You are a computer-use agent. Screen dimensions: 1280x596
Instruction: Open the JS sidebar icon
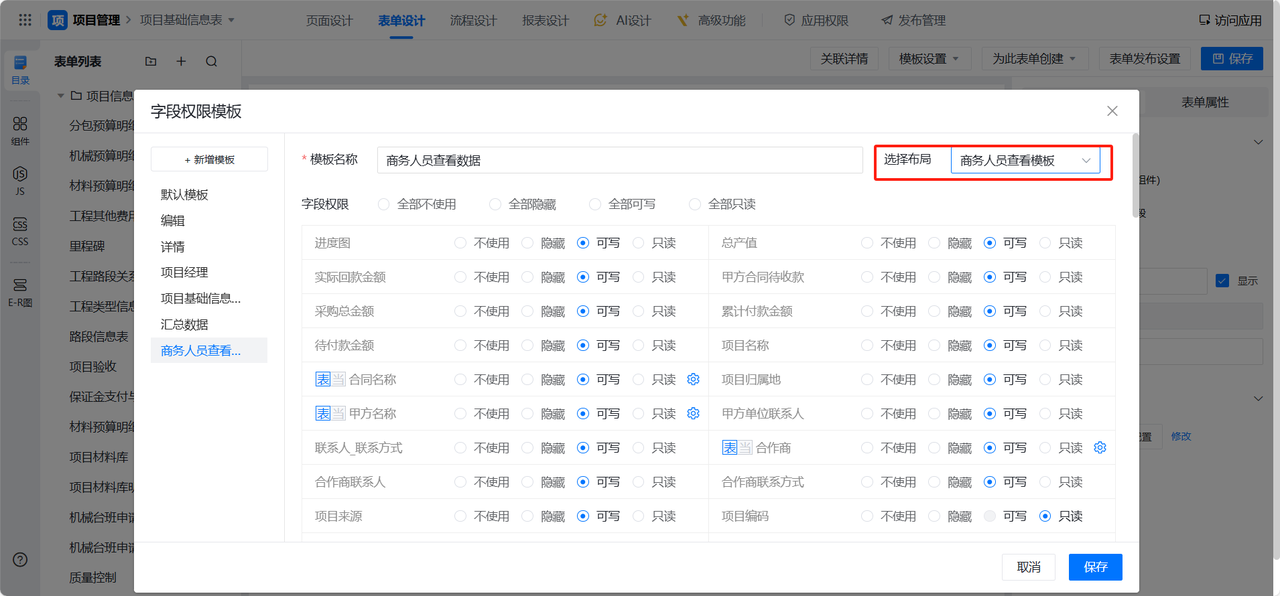(x=20, y=180)
